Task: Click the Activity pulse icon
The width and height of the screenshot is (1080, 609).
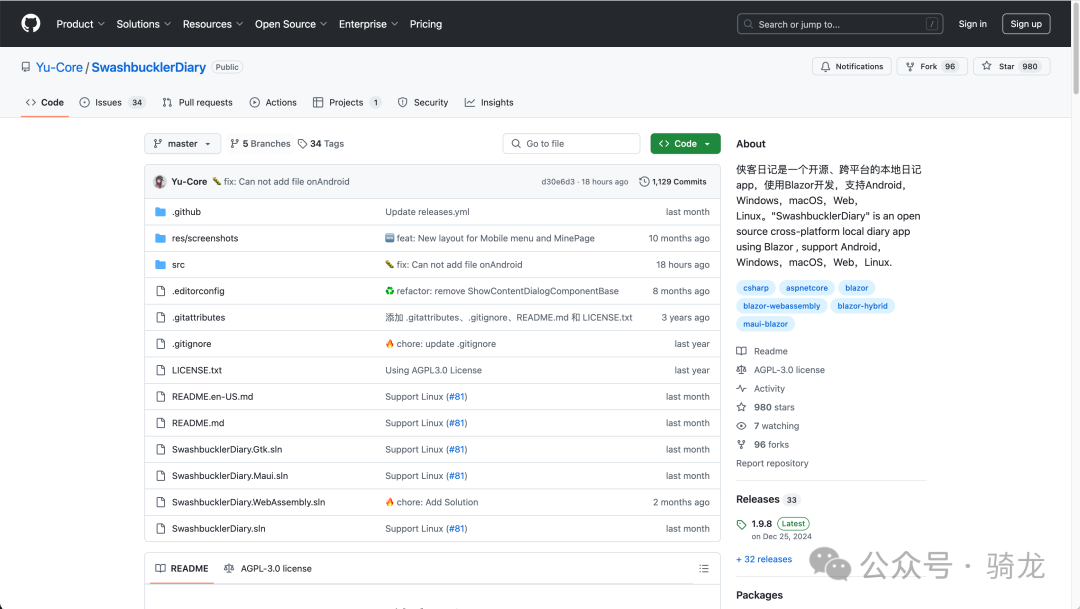Action: 741,388
